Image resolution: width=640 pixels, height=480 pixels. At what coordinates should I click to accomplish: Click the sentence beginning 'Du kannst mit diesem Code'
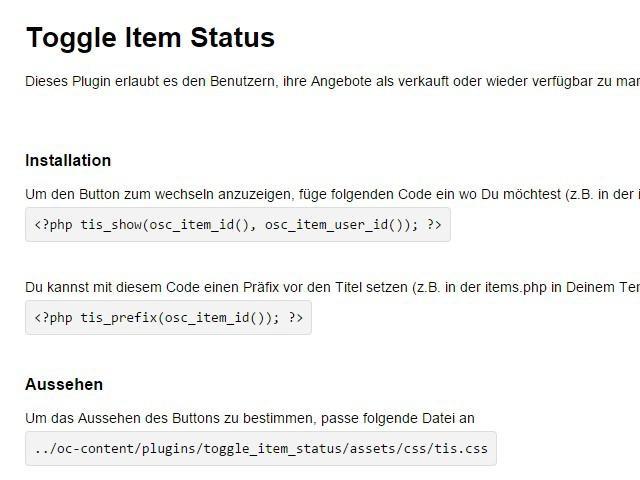tap(333, 287)
